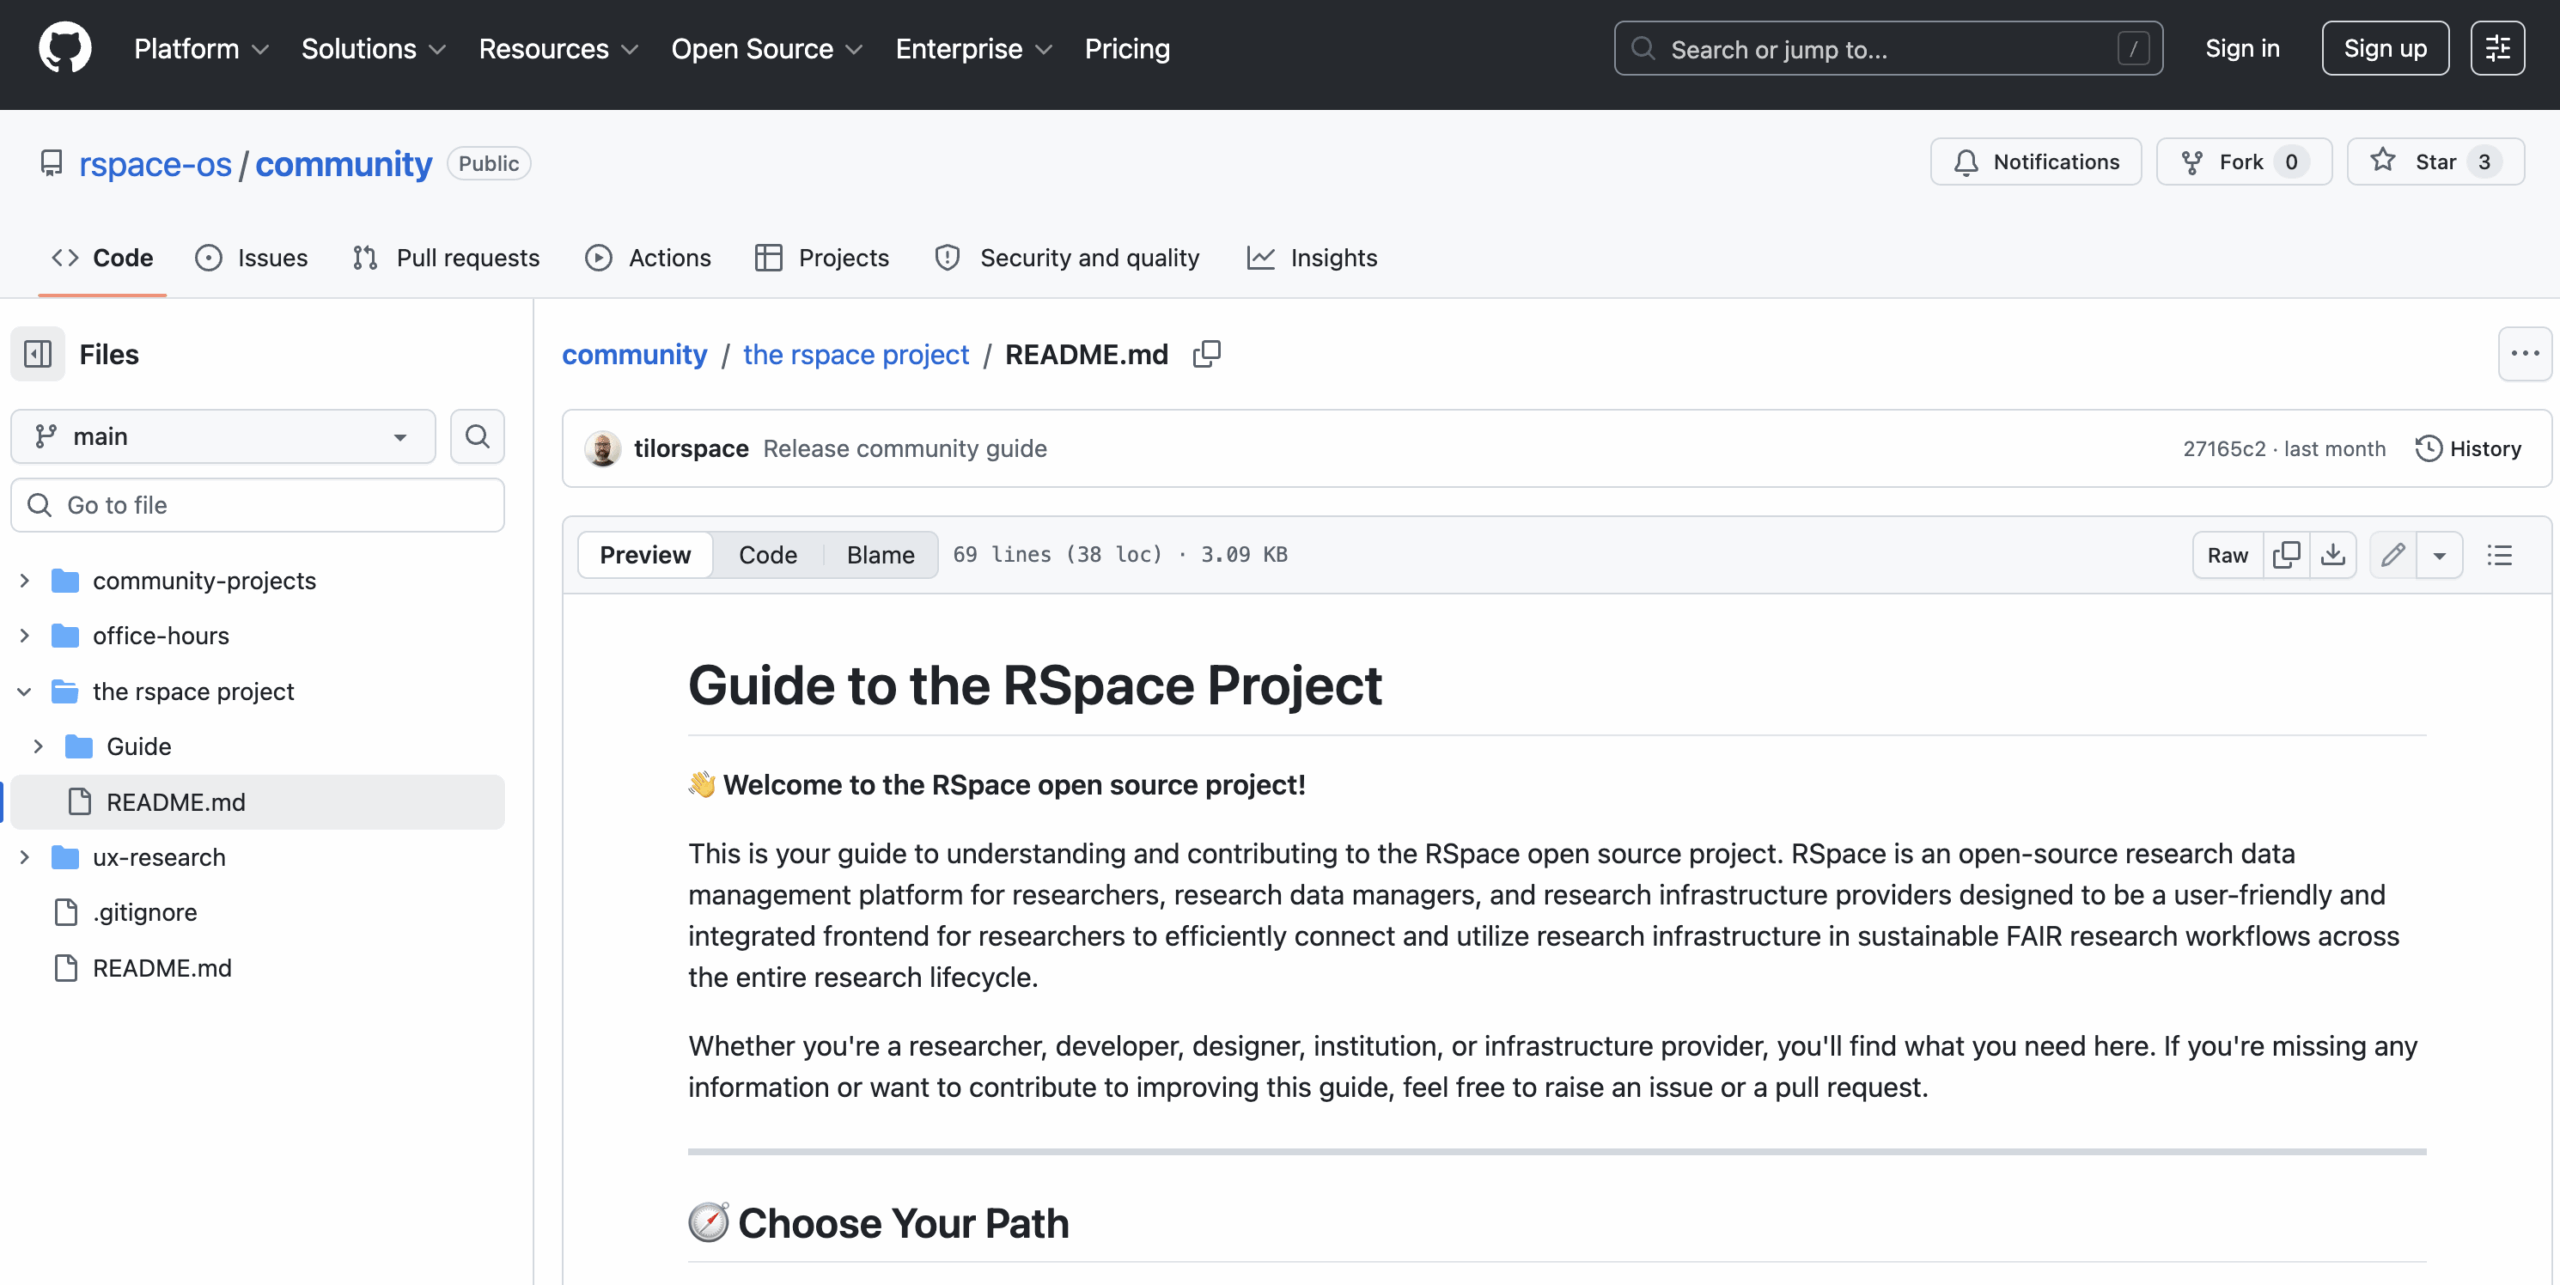Open the main branch selector
The image size is (2560, 1285).
(223, 436)
